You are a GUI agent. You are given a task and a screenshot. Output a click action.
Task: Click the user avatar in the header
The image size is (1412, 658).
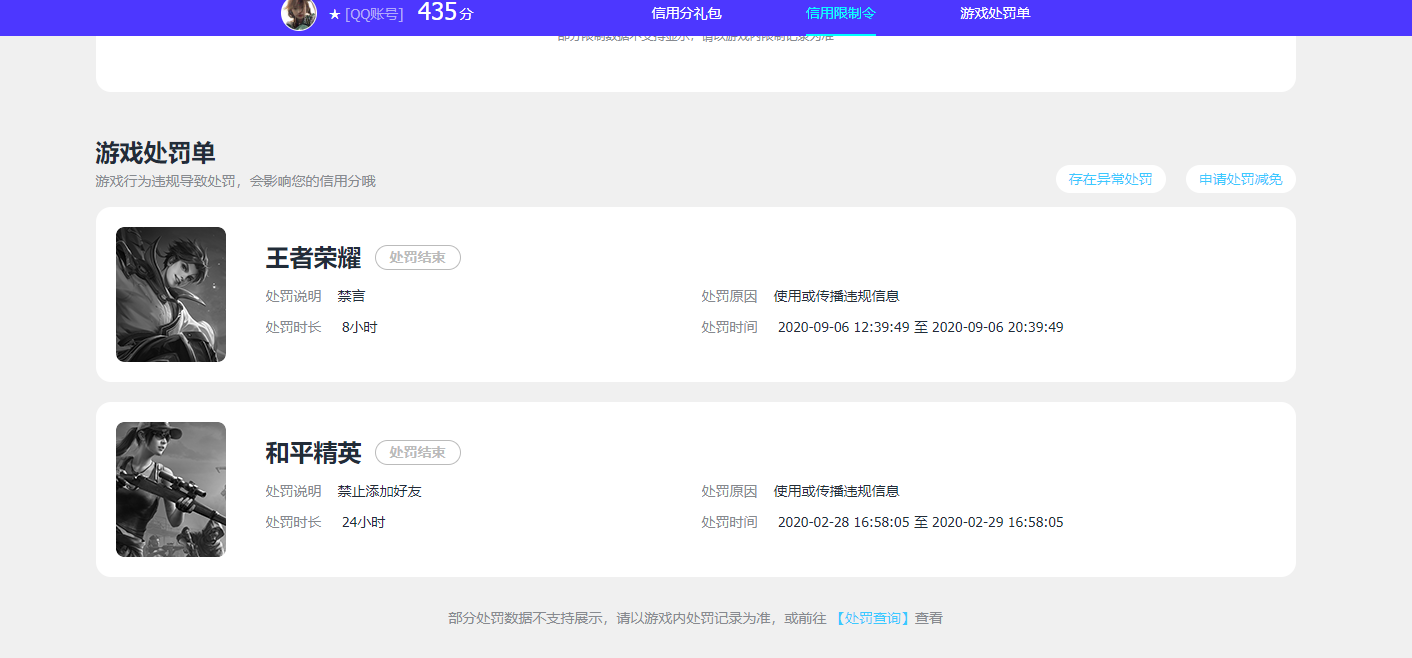click(299, 13)
